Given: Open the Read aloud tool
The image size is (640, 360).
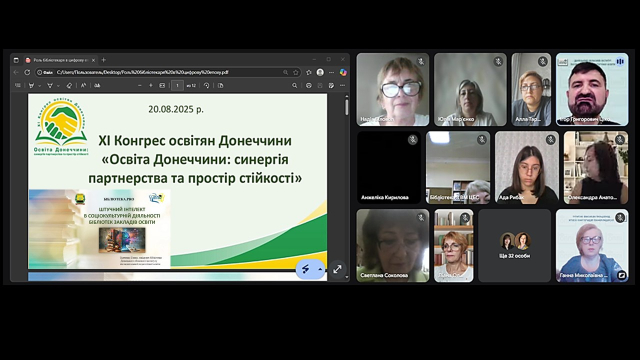Looking at the screenshot, I should (x=83, y=85).
